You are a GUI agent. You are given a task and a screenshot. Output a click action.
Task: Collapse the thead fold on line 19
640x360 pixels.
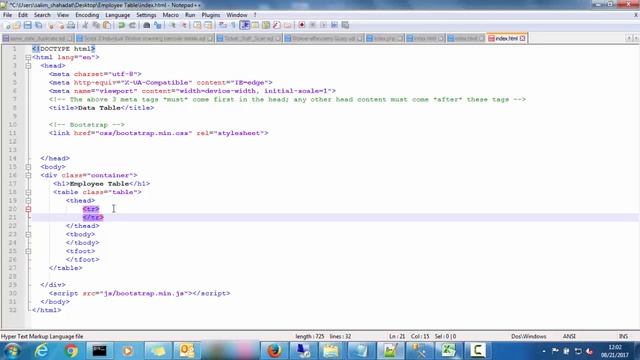(28, 200)
